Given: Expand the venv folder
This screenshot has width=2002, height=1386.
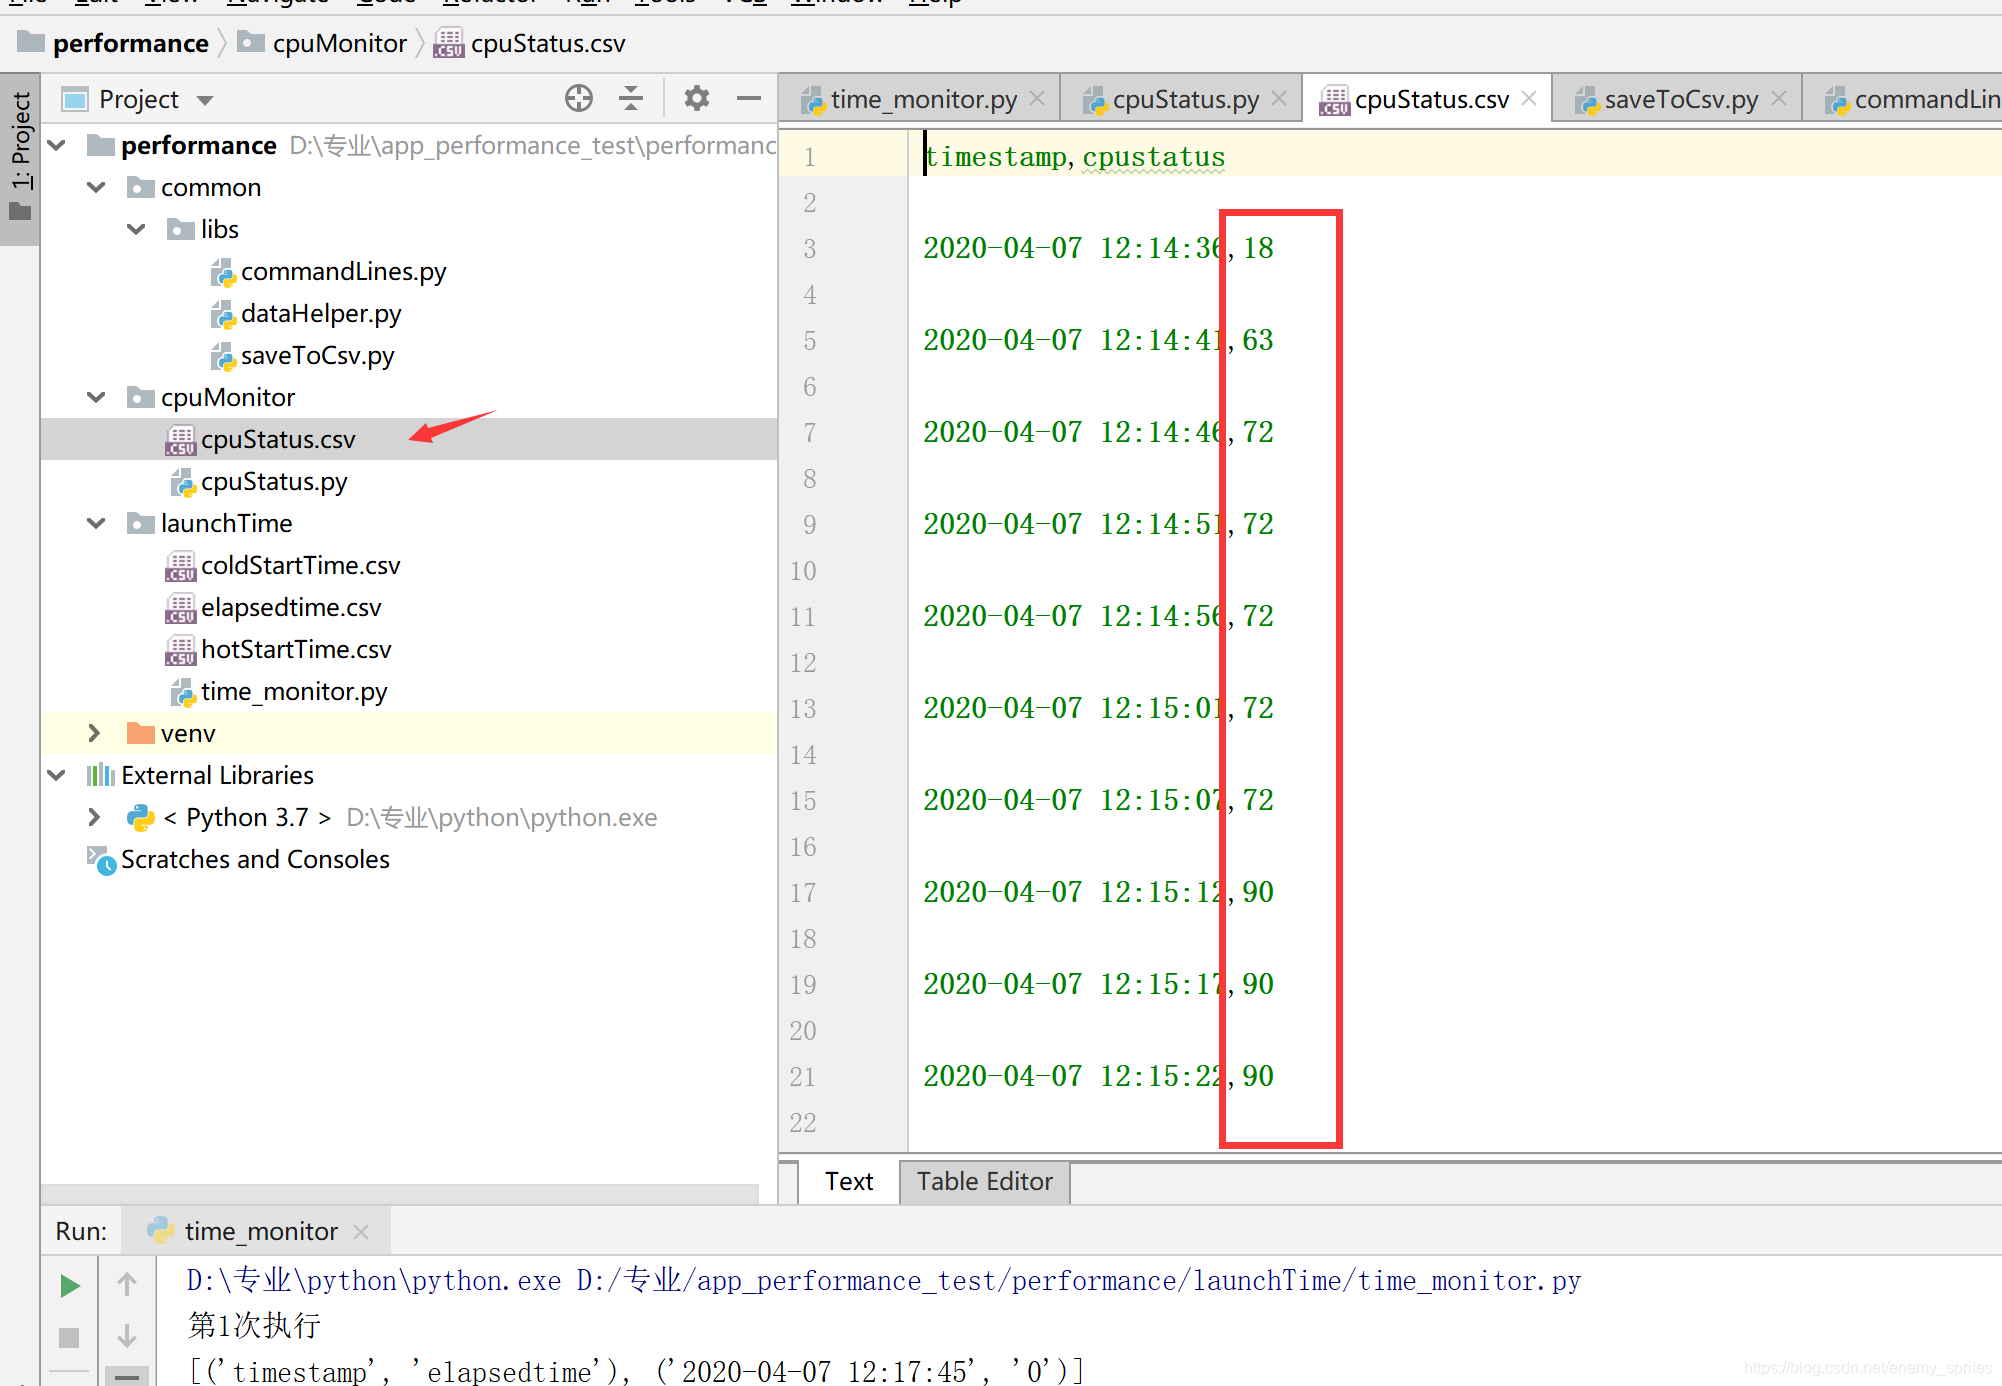Looking at the screenshot, I should (95, 733).
